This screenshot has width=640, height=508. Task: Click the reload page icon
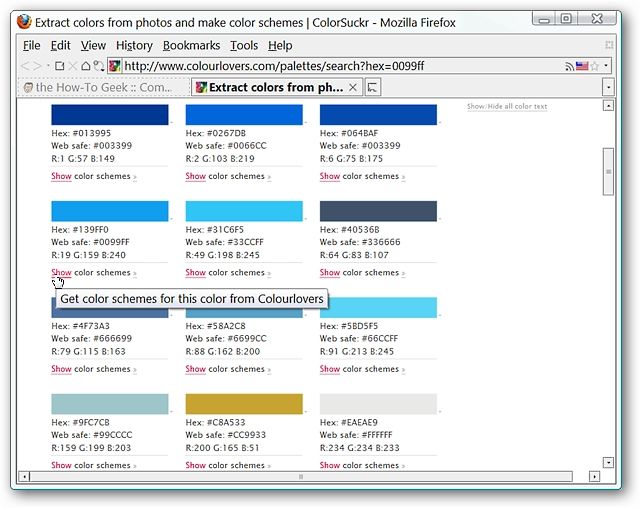[x=98, y=66]
